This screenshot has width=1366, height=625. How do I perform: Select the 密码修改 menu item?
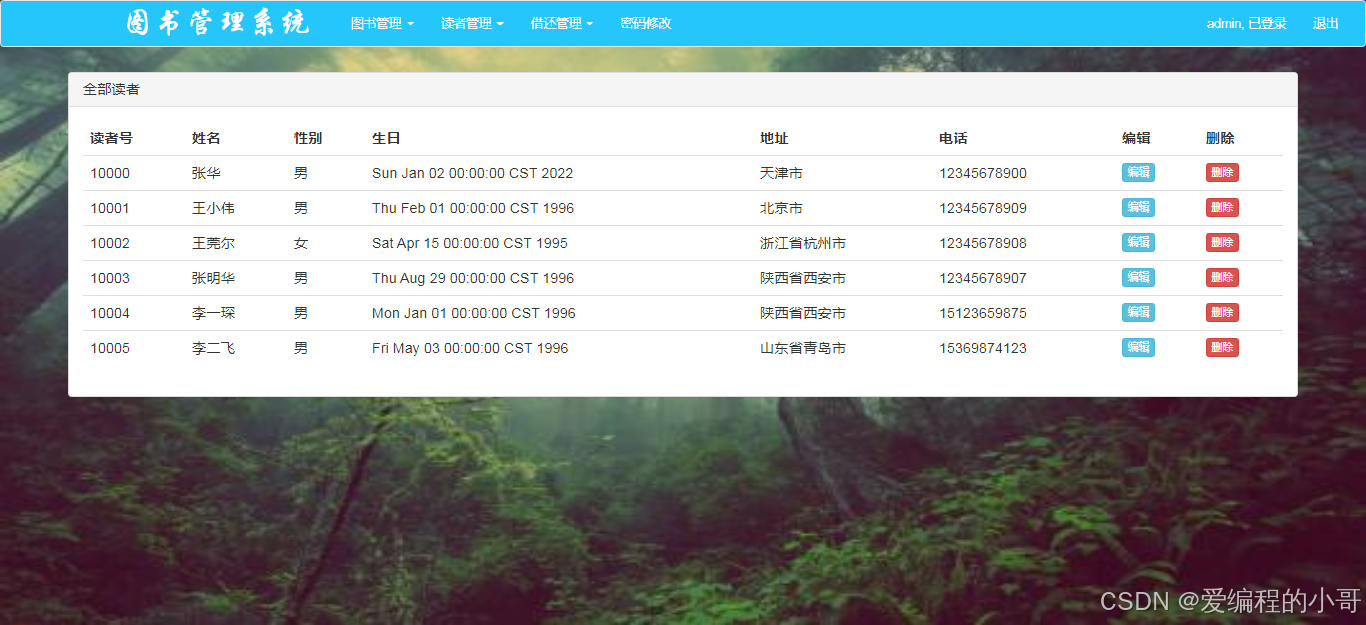[645, 23]
